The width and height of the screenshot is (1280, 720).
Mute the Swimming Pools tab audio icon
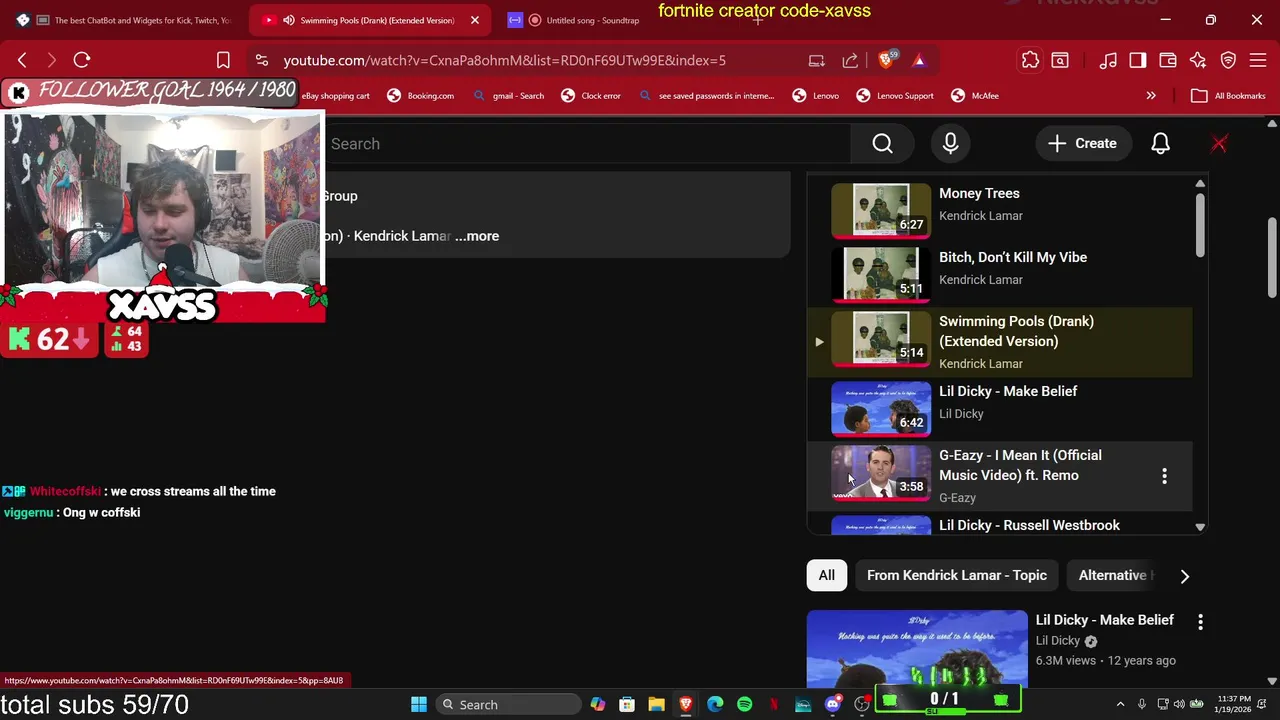289,20
